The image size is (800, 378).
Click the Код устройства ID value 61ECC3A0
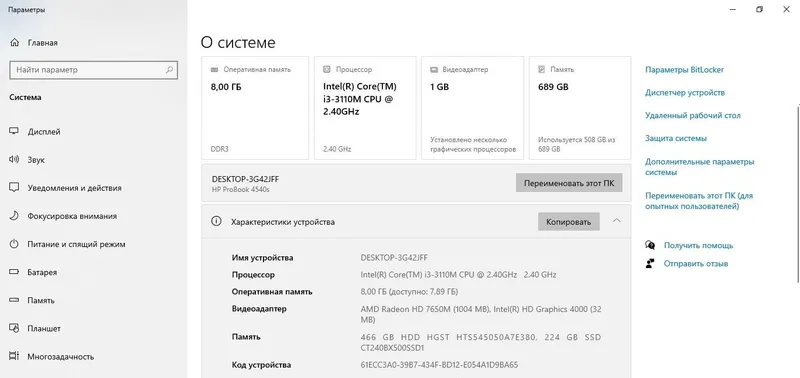click(x=439, y=365)
